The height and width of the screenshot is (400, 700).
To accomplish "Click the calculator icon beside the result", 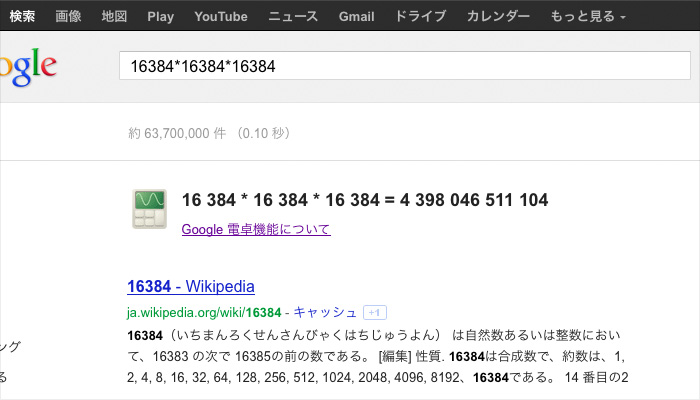I will point(150,209).
